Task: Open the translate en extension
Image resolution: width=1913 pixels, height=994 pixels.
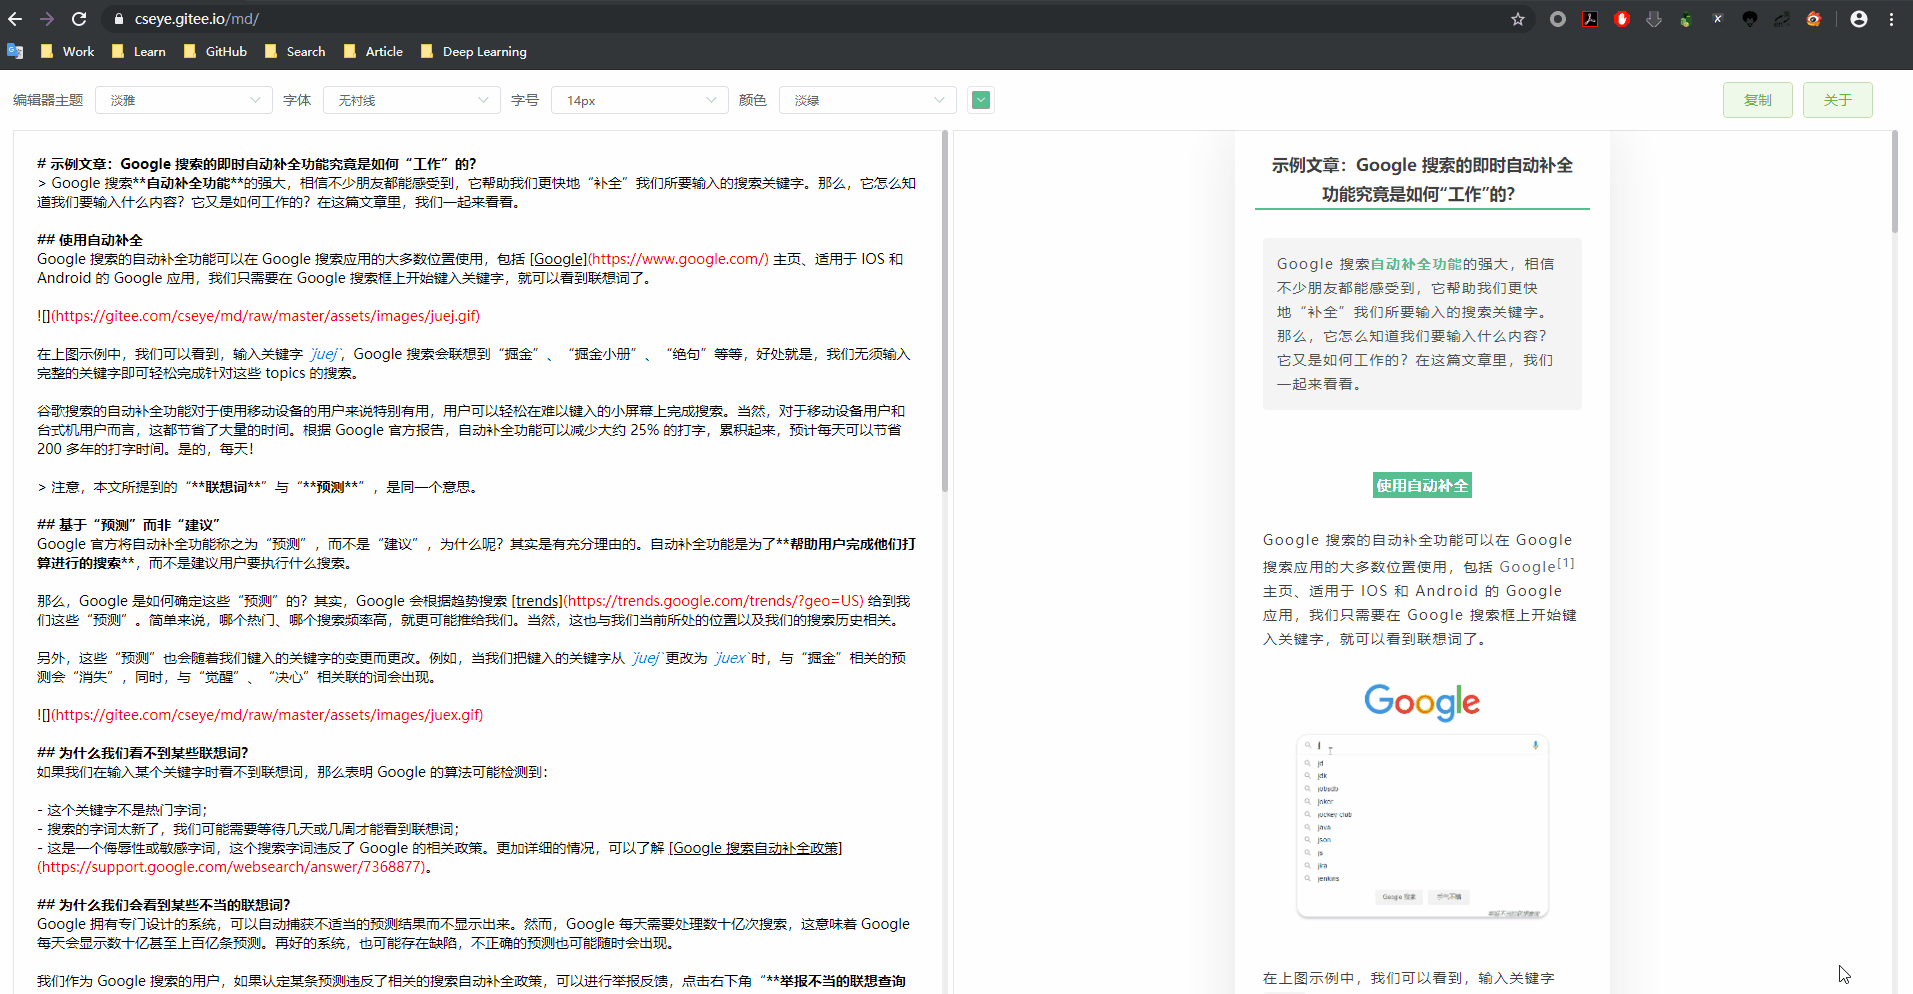Action: pyautogui.click(x=1782, y=19)
